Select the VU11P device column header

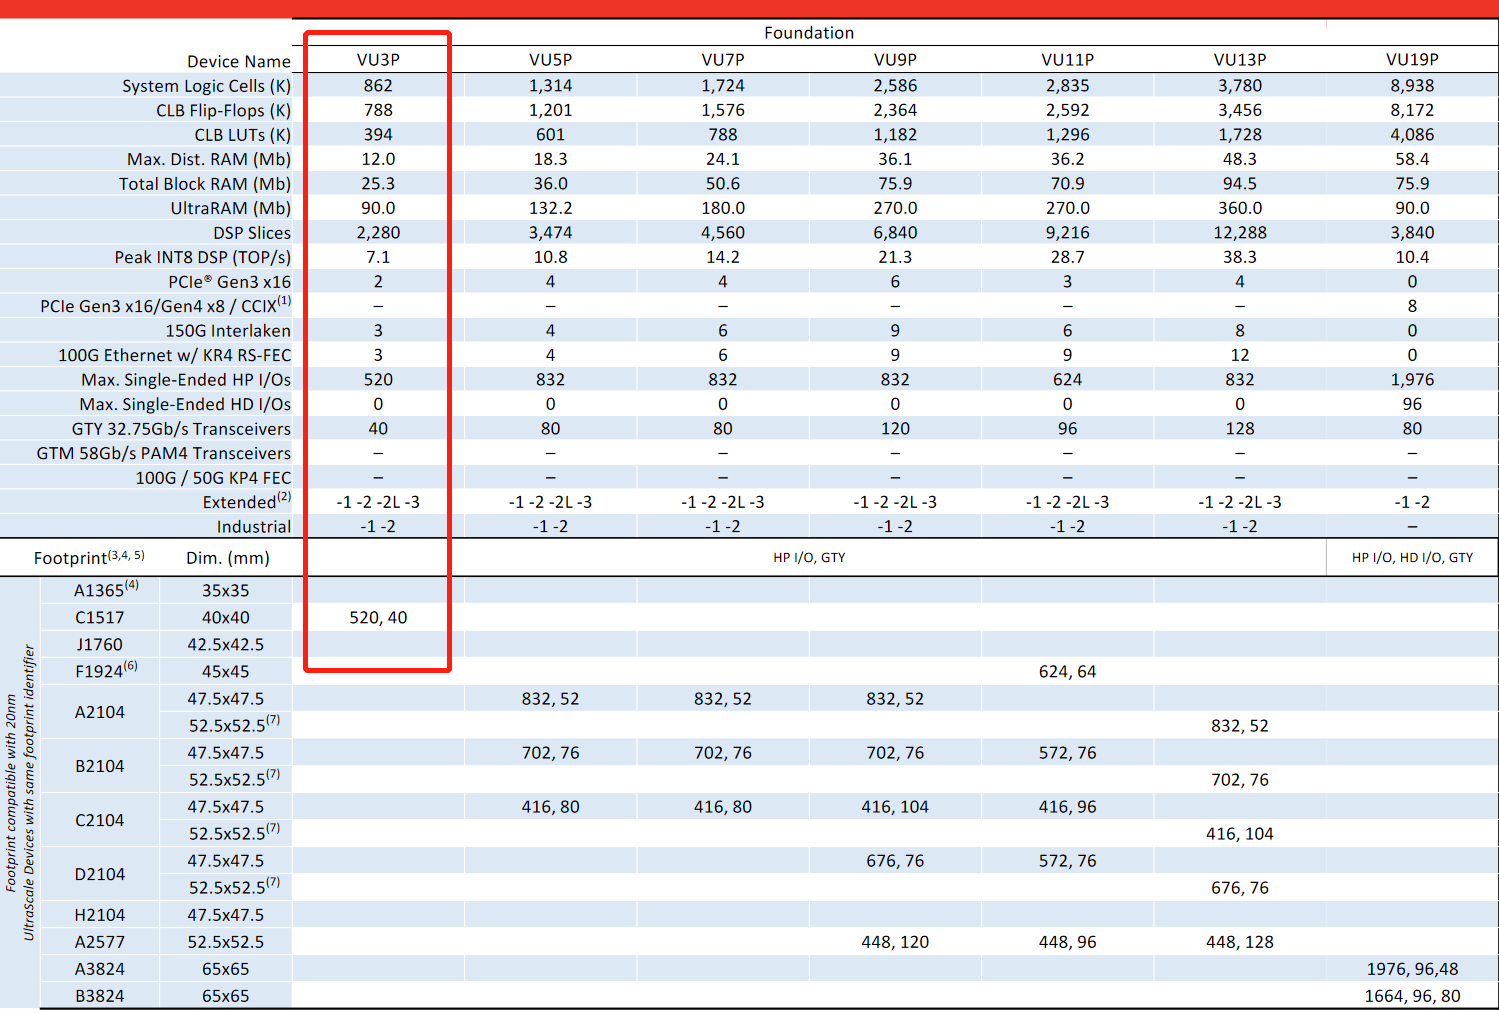(x=1067, y=60)
